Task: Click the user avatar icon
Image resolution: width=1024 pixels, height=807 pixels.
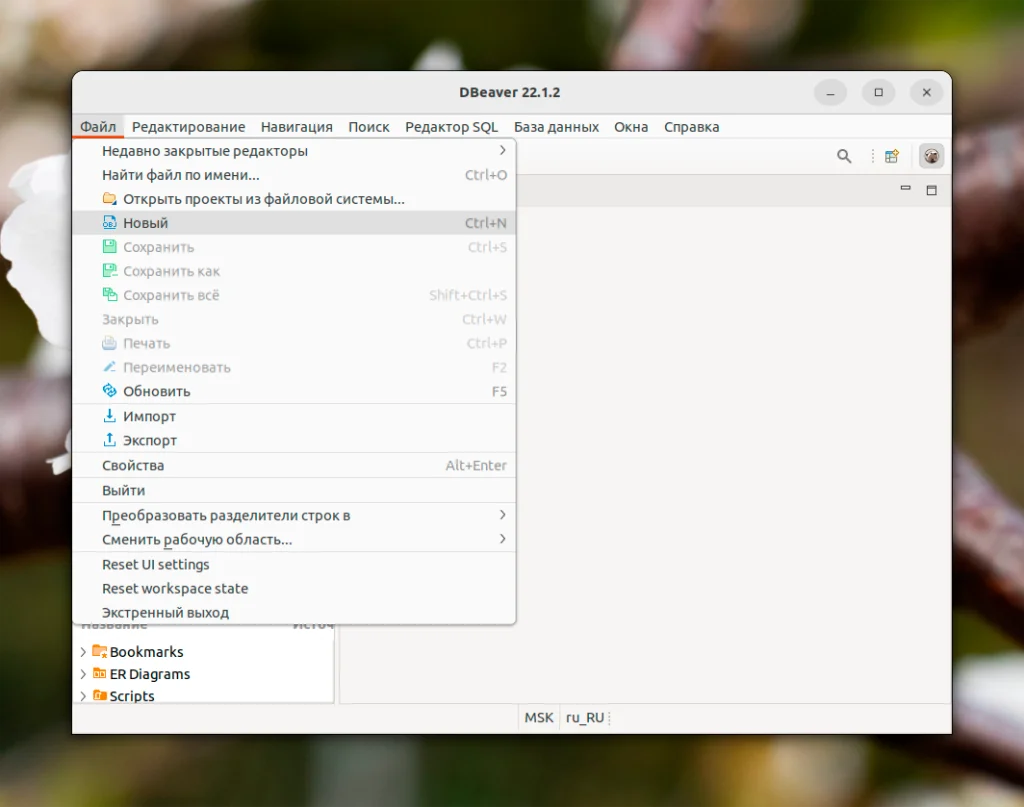Action: [931, 156]
